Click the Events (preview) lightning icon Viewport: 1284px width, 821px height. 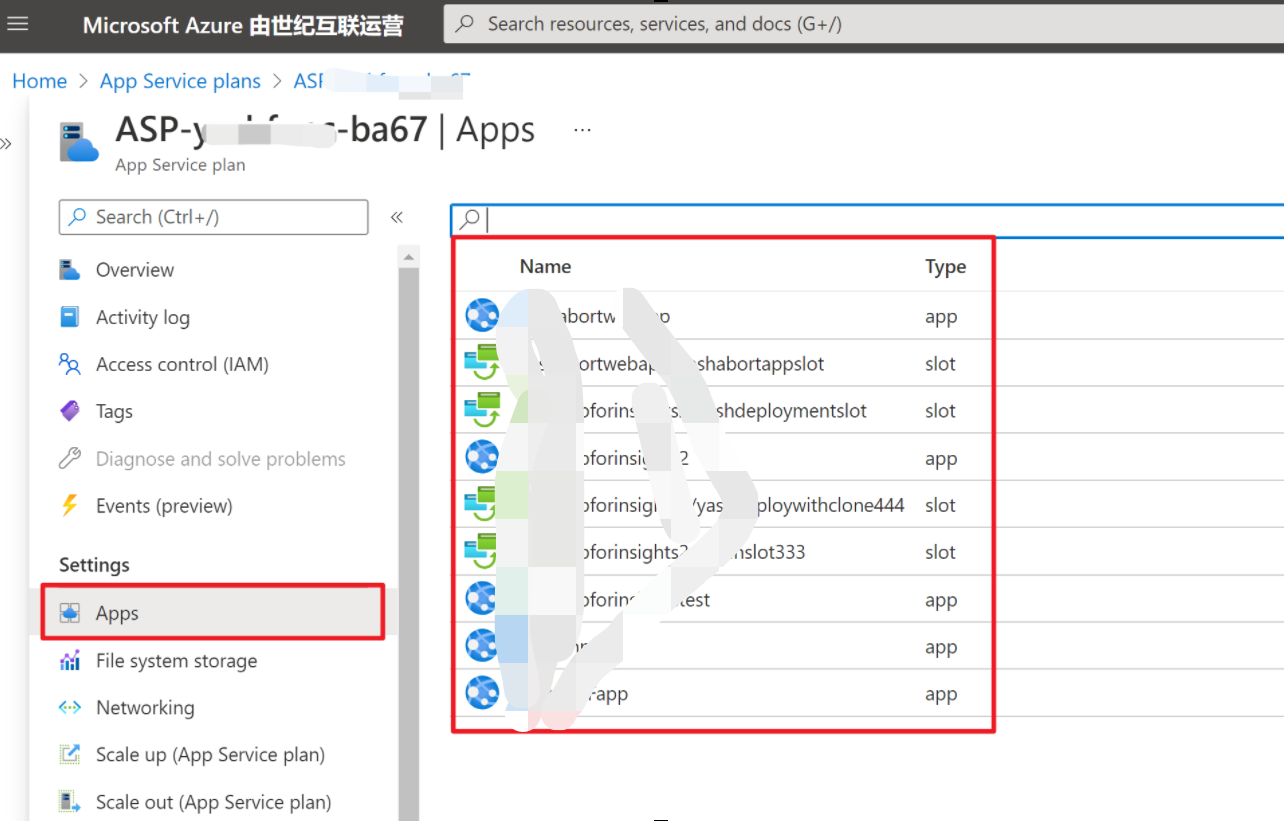[69, 506]
